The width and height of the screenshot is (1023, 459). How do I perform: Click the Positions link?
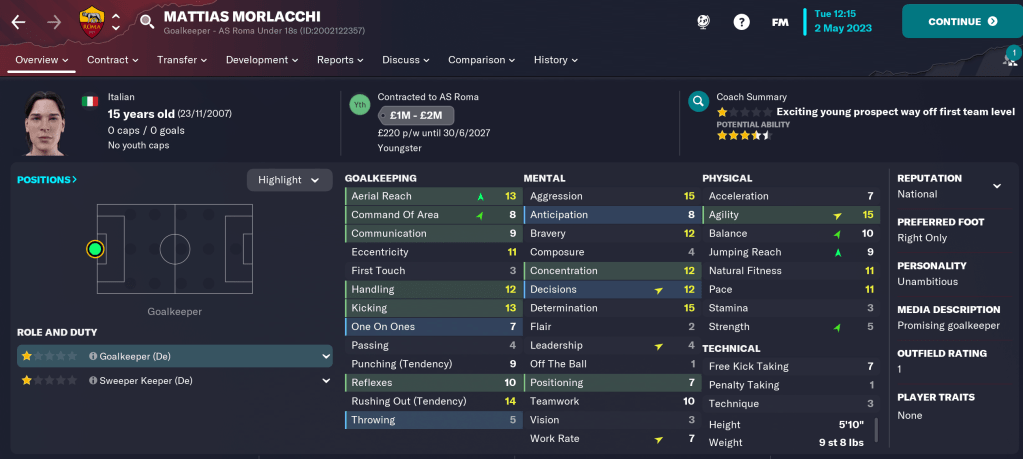47,180
